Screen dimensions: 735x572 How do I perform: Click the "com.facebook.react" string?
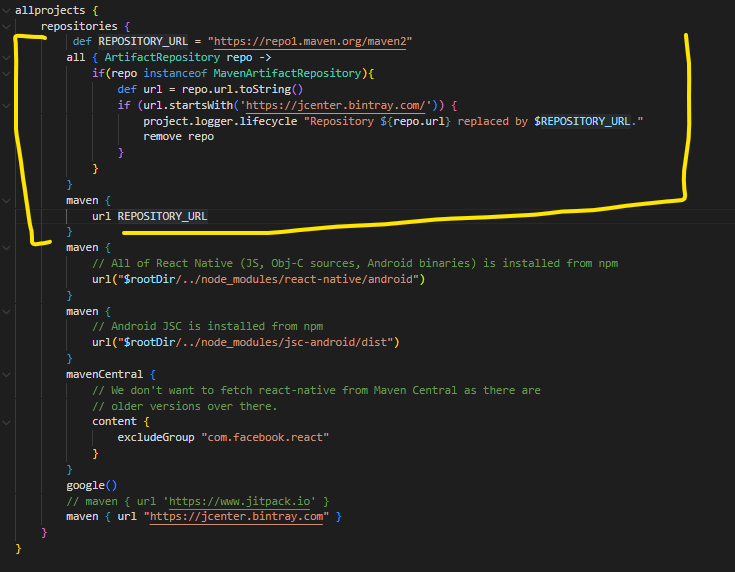tap(265, 437)
